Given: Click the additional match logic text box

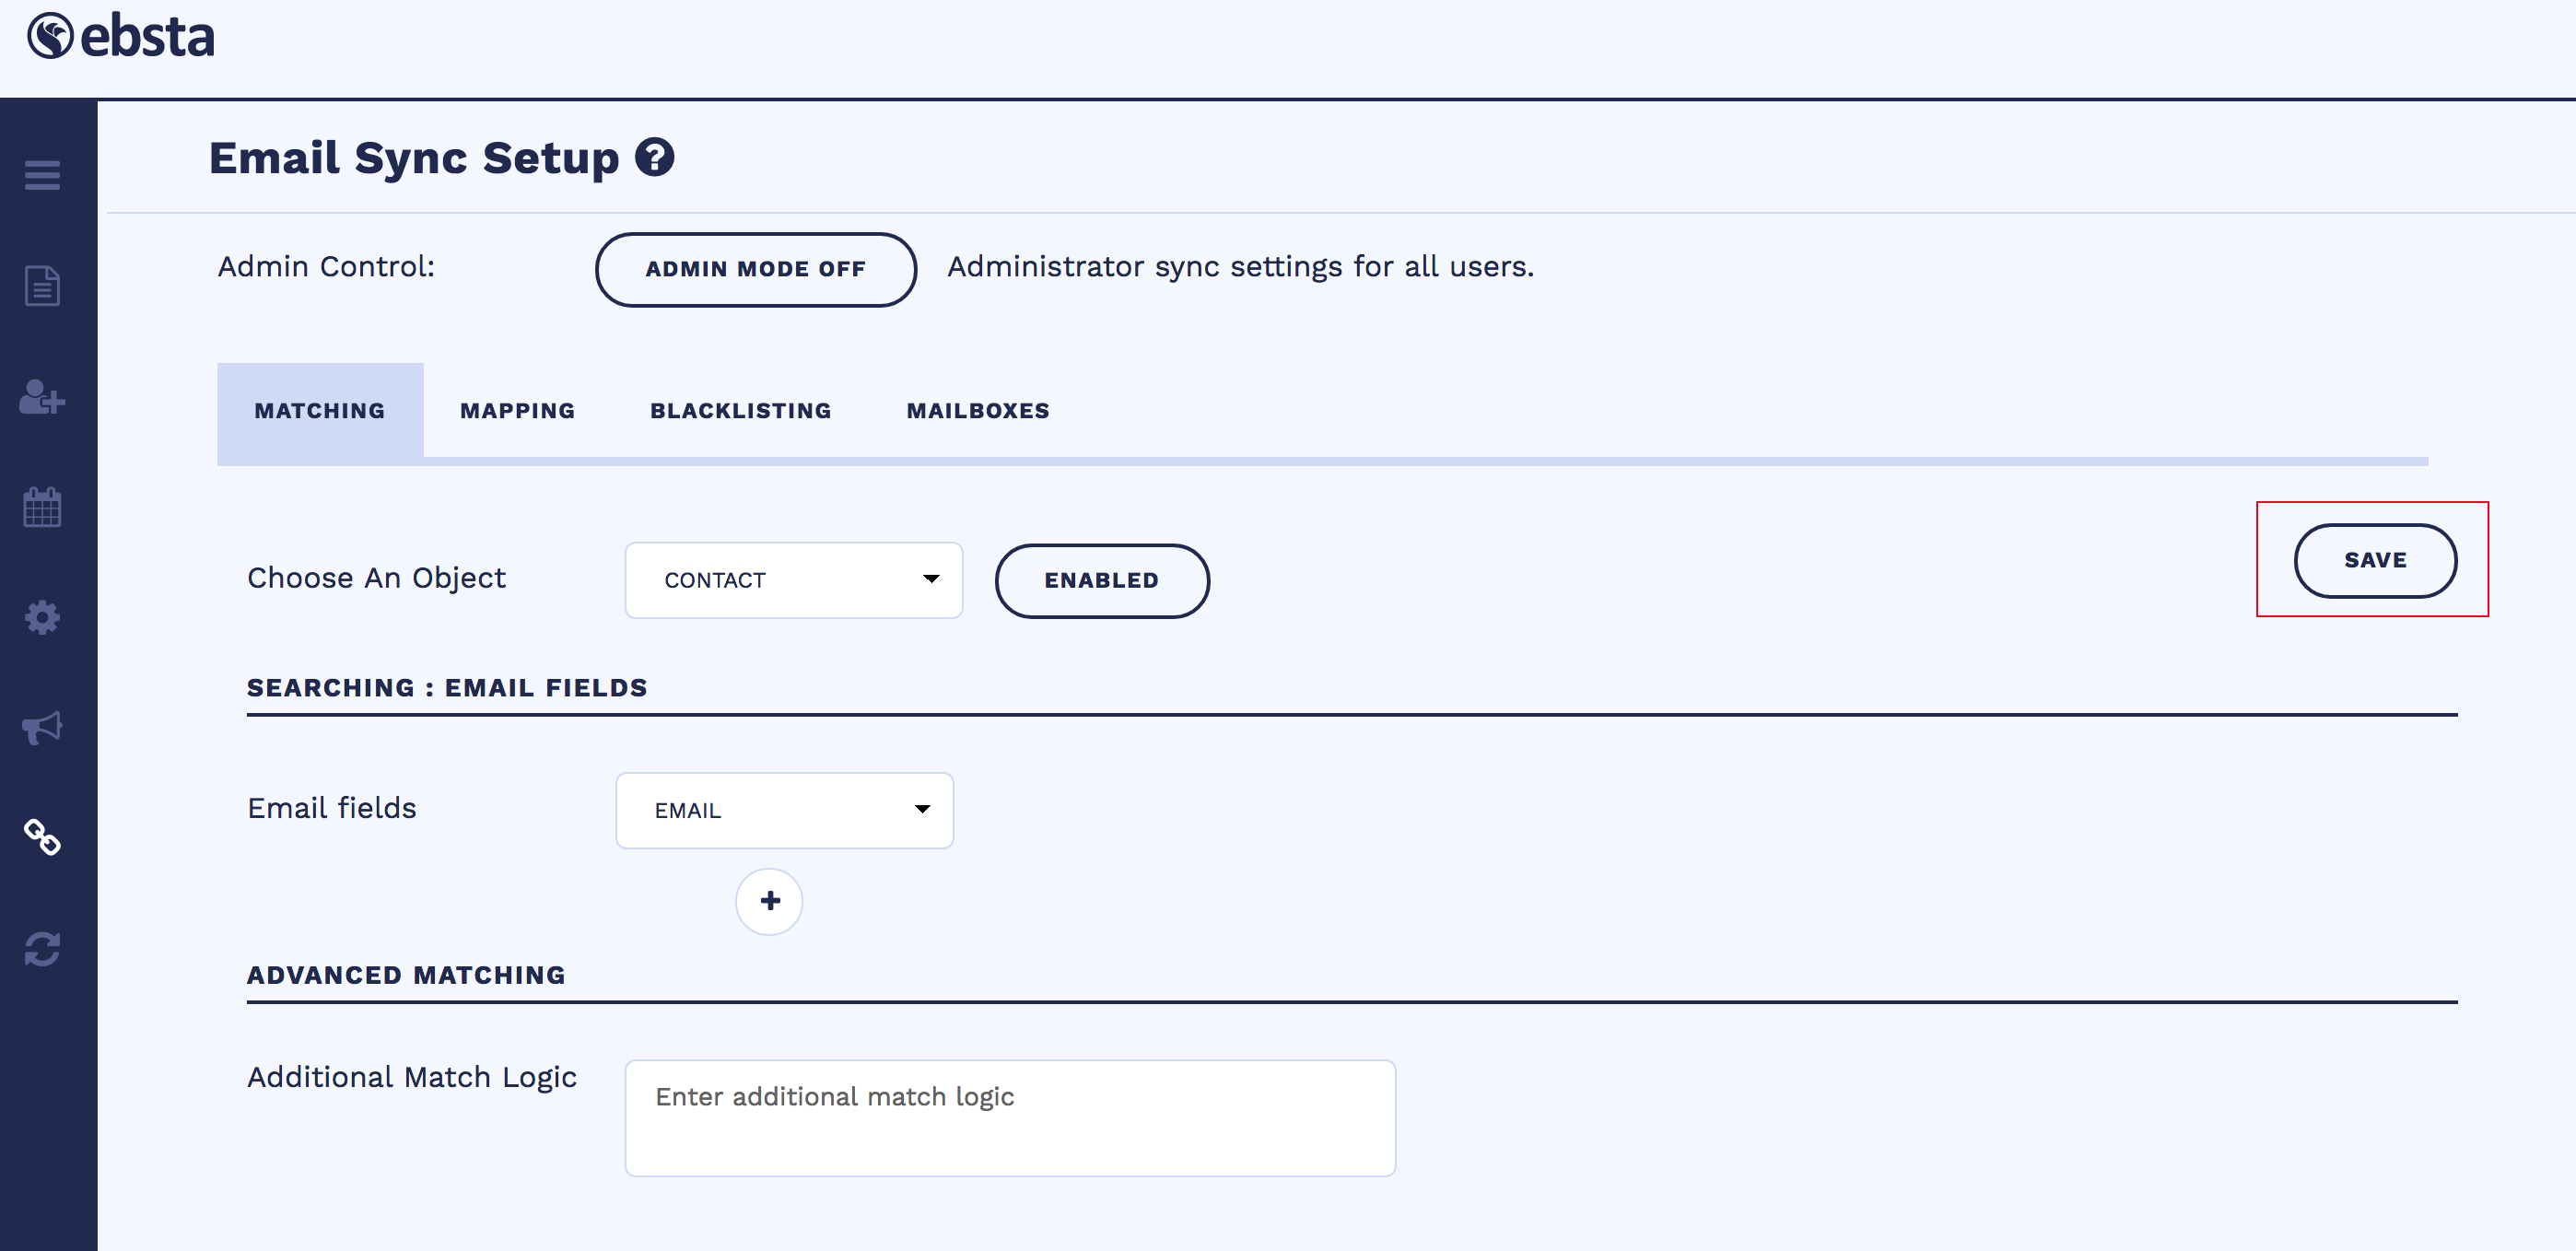Looking at the screenshot, I should point(1009,1117).
